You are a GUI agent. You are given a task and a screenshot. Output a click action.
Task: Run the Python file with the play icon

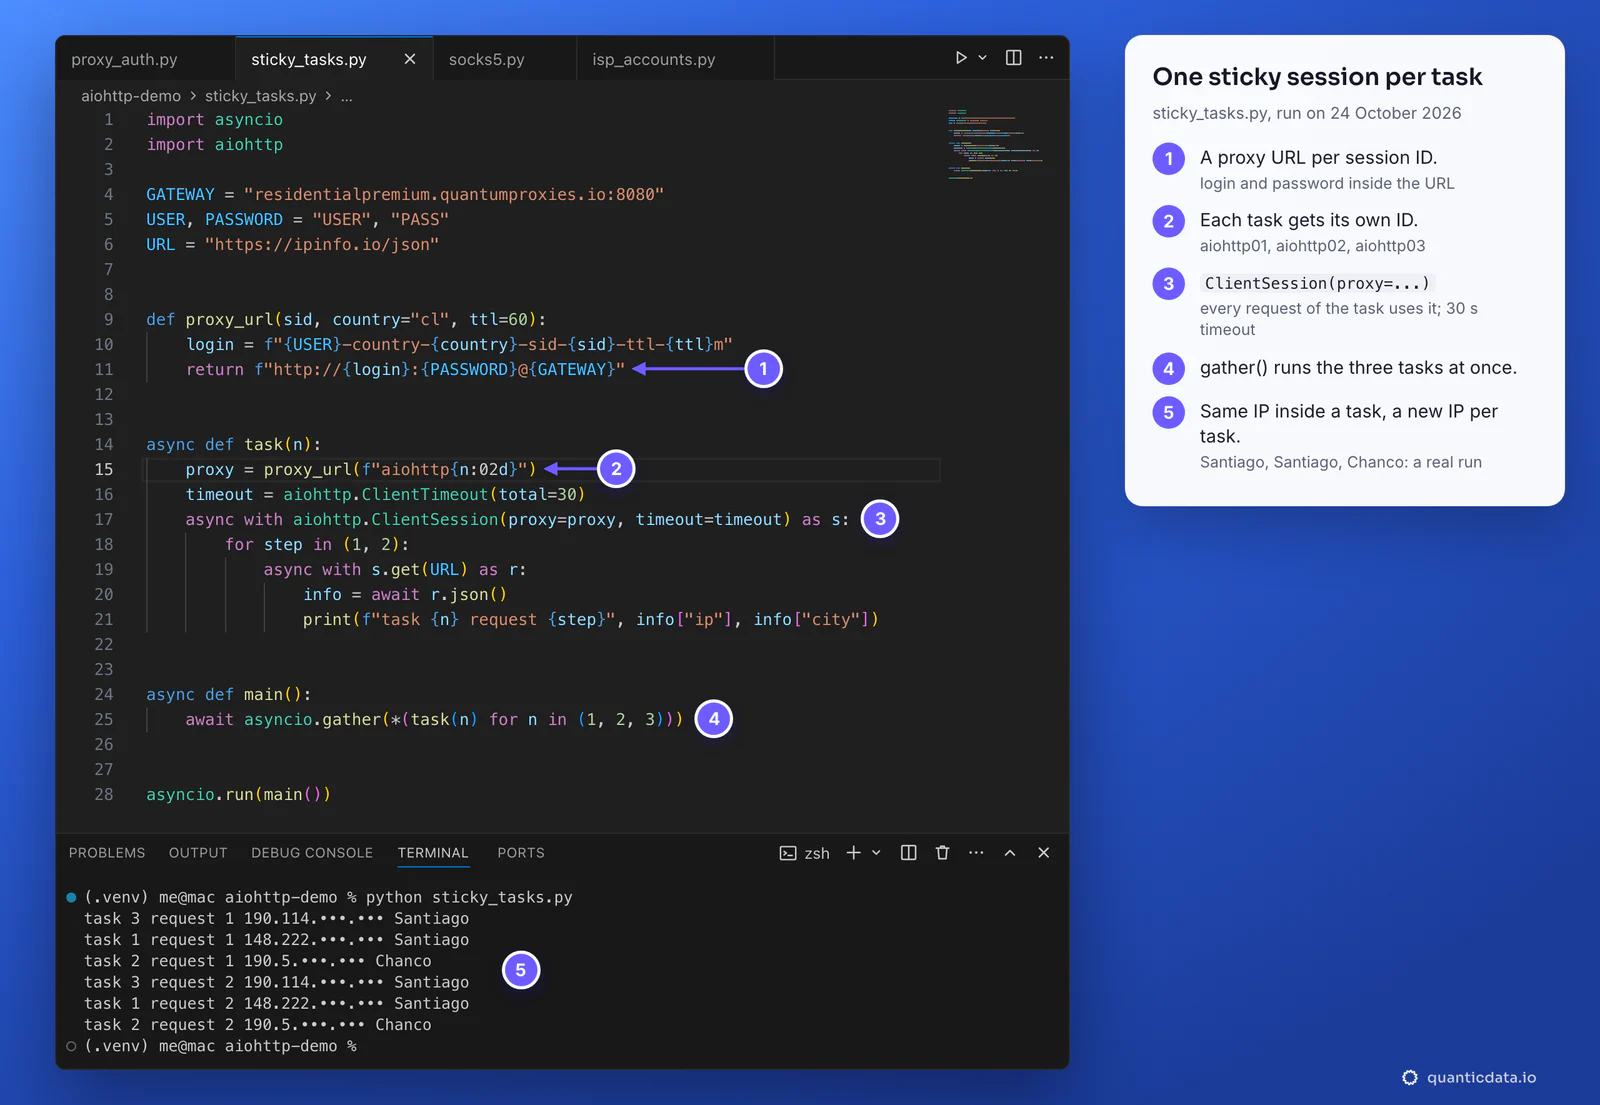click(x=960, y=58)
